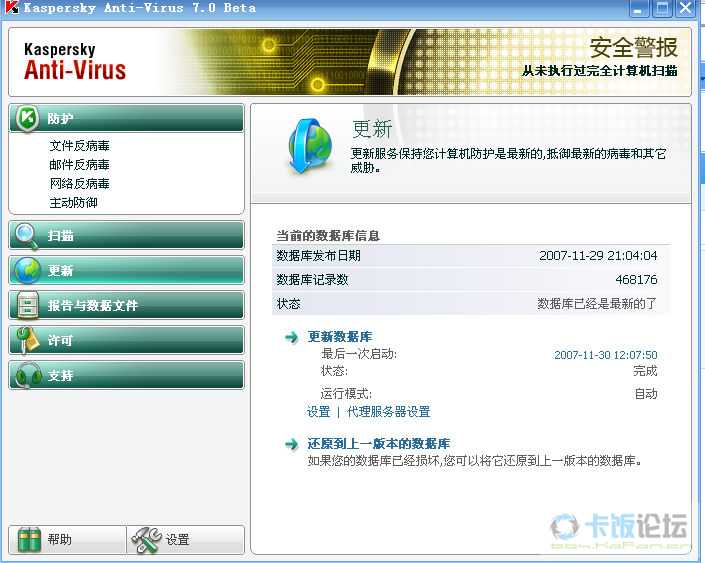The width and height of the screenshot is (705, 563).
Task: Click status text 数据库已经是最新的了
Action: pyautogui.click(x=597, y=304)
